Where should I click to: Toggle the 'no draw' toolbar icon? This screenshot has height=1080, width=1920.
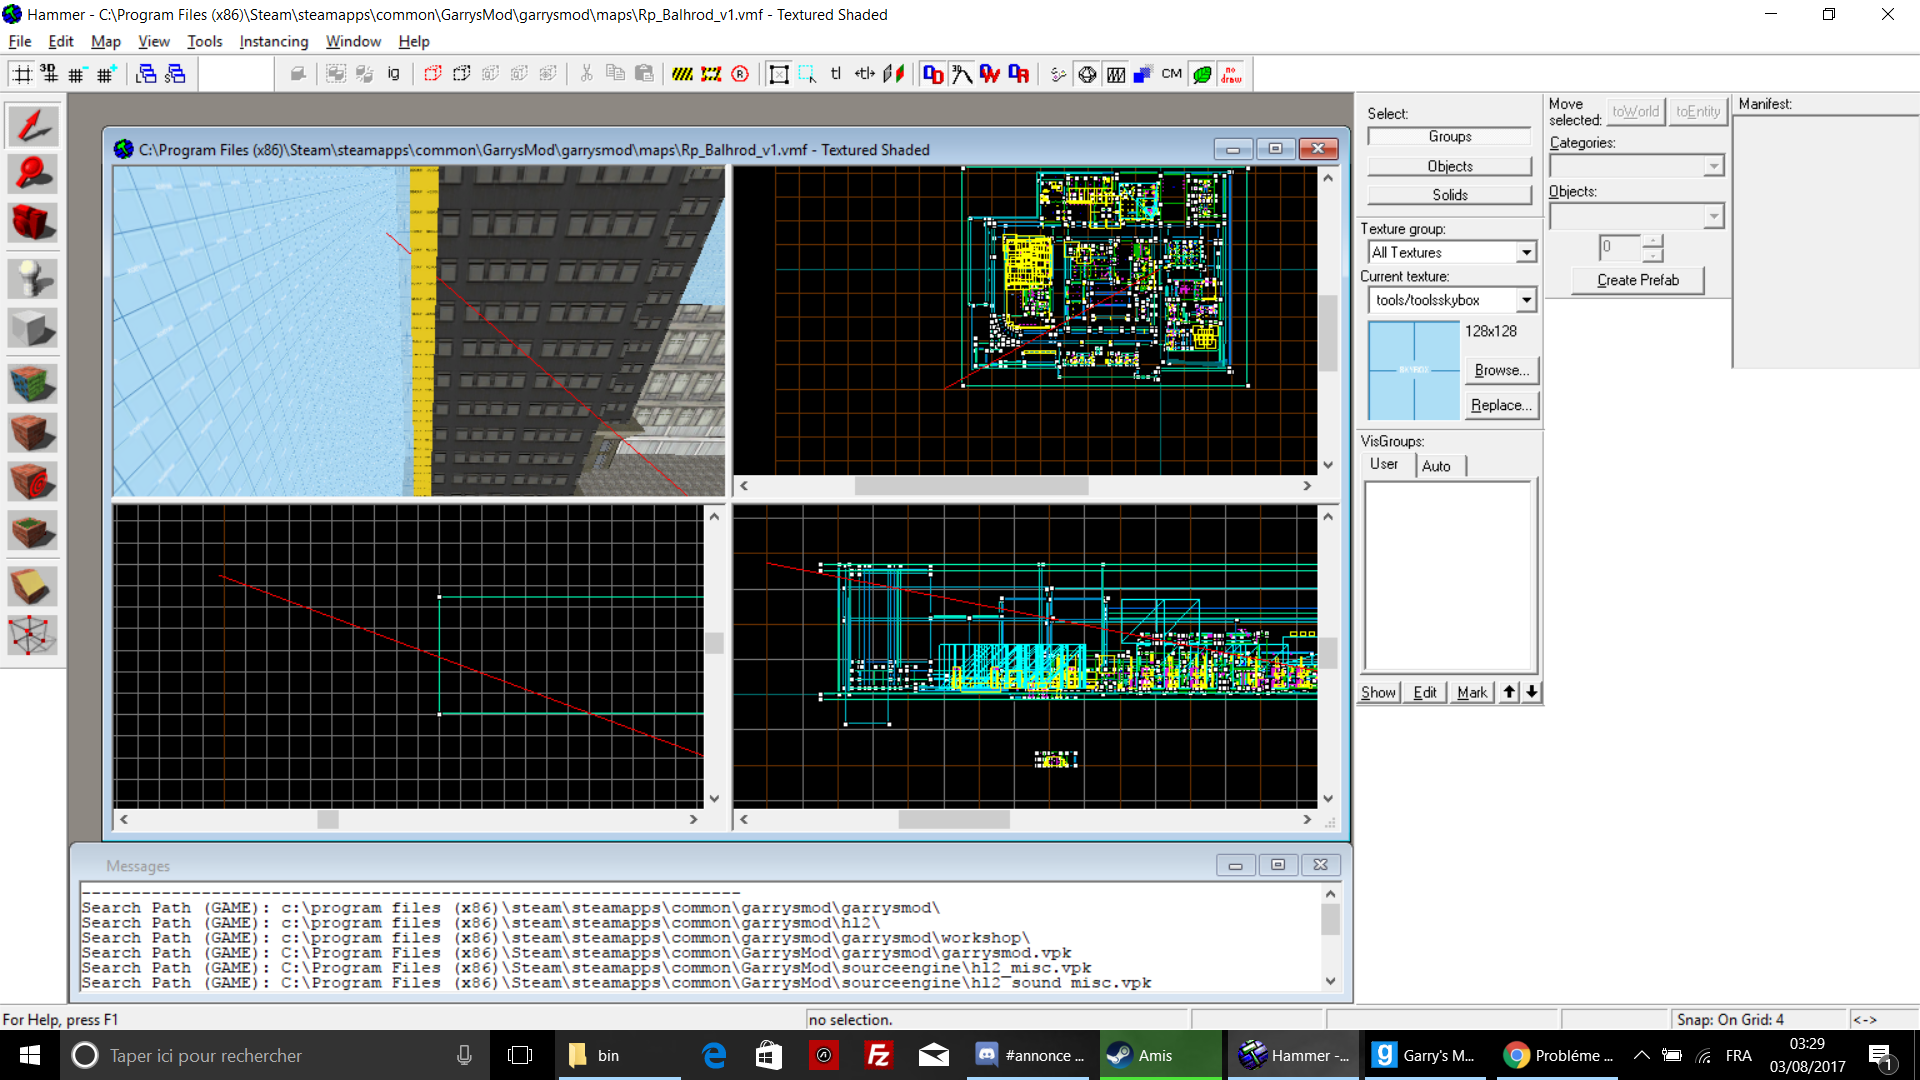(1232, 74)
